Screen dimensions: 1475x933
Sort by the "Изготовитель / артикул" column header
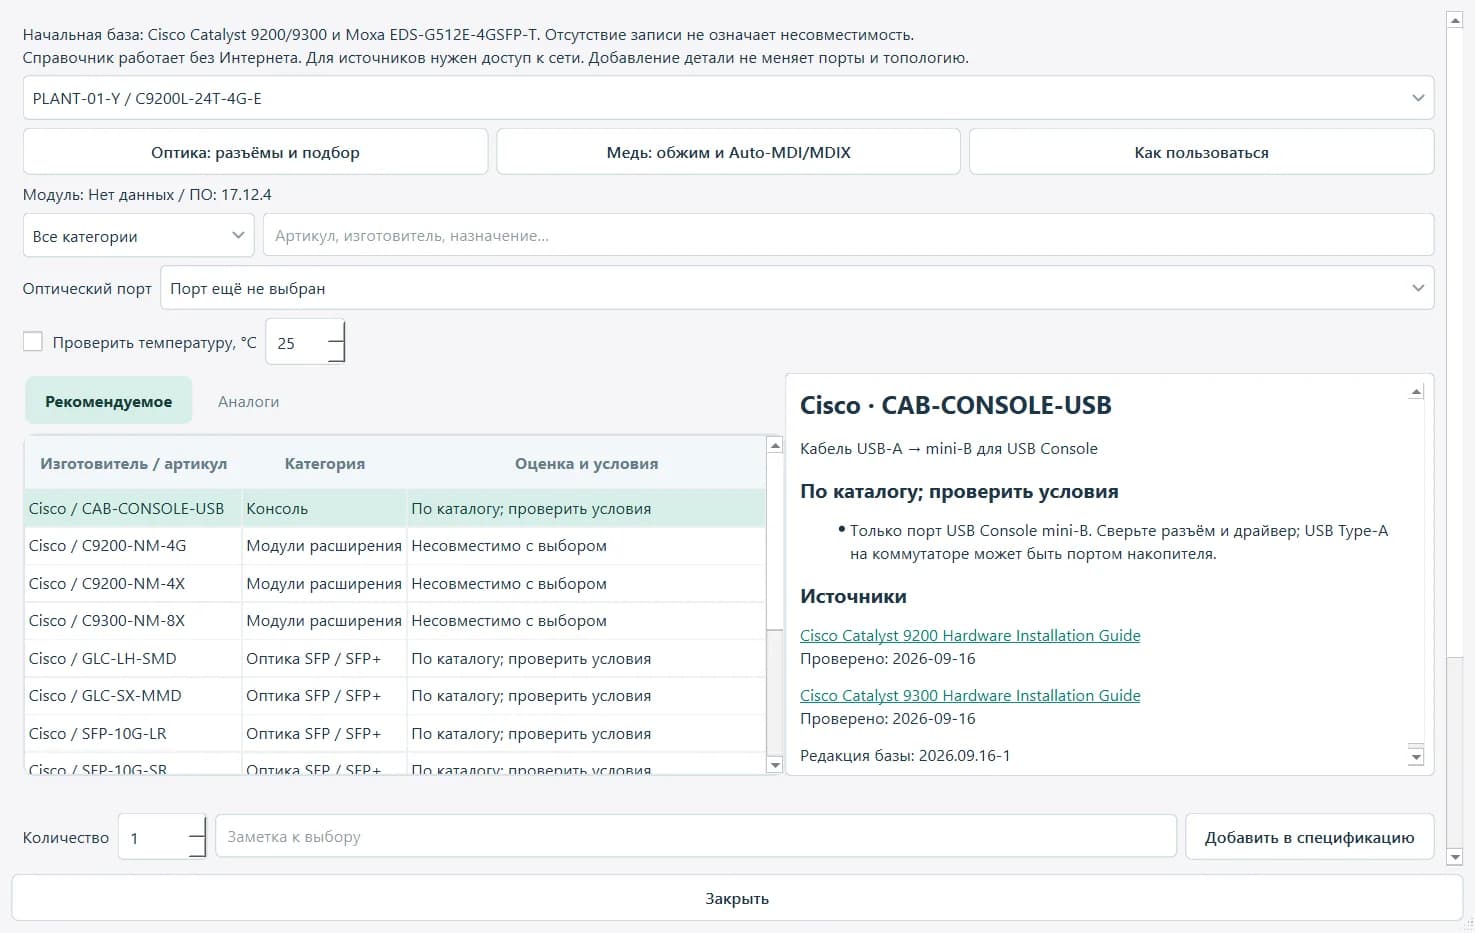point(133,463)
